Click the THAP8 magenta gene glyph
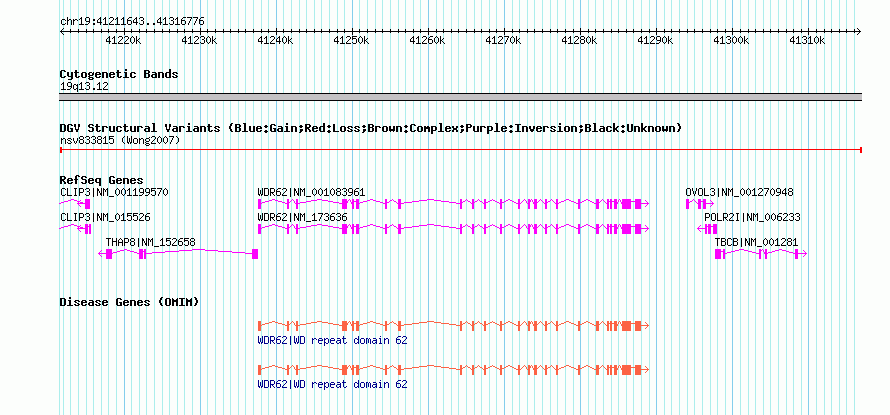Screen dimensions: 890x415 coord(178,254)
